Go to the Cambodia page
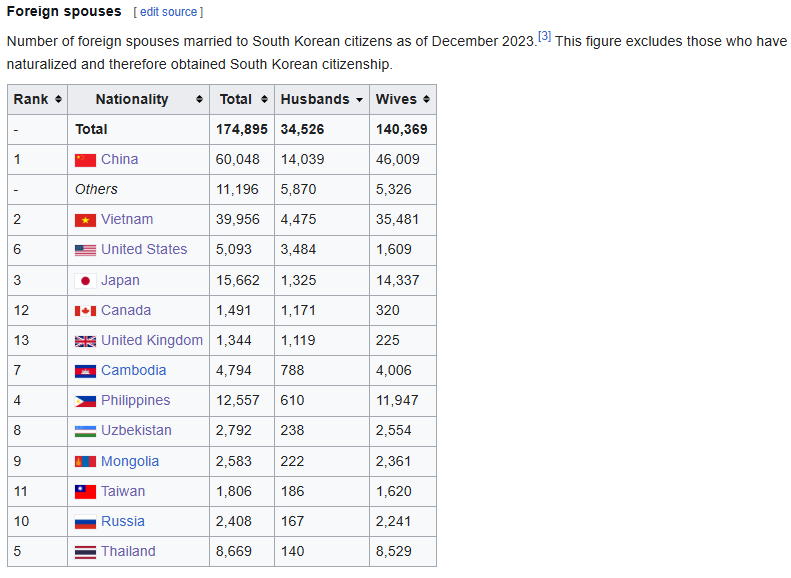Screen dimensions: 791x578 (134, 370)
